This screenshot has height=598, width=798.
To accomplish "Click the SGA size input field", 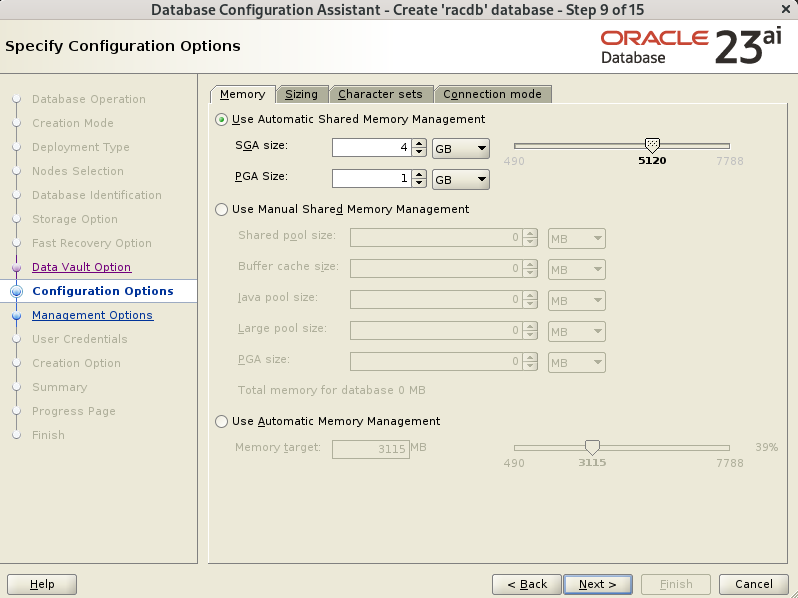I will [x=372, y=148].
